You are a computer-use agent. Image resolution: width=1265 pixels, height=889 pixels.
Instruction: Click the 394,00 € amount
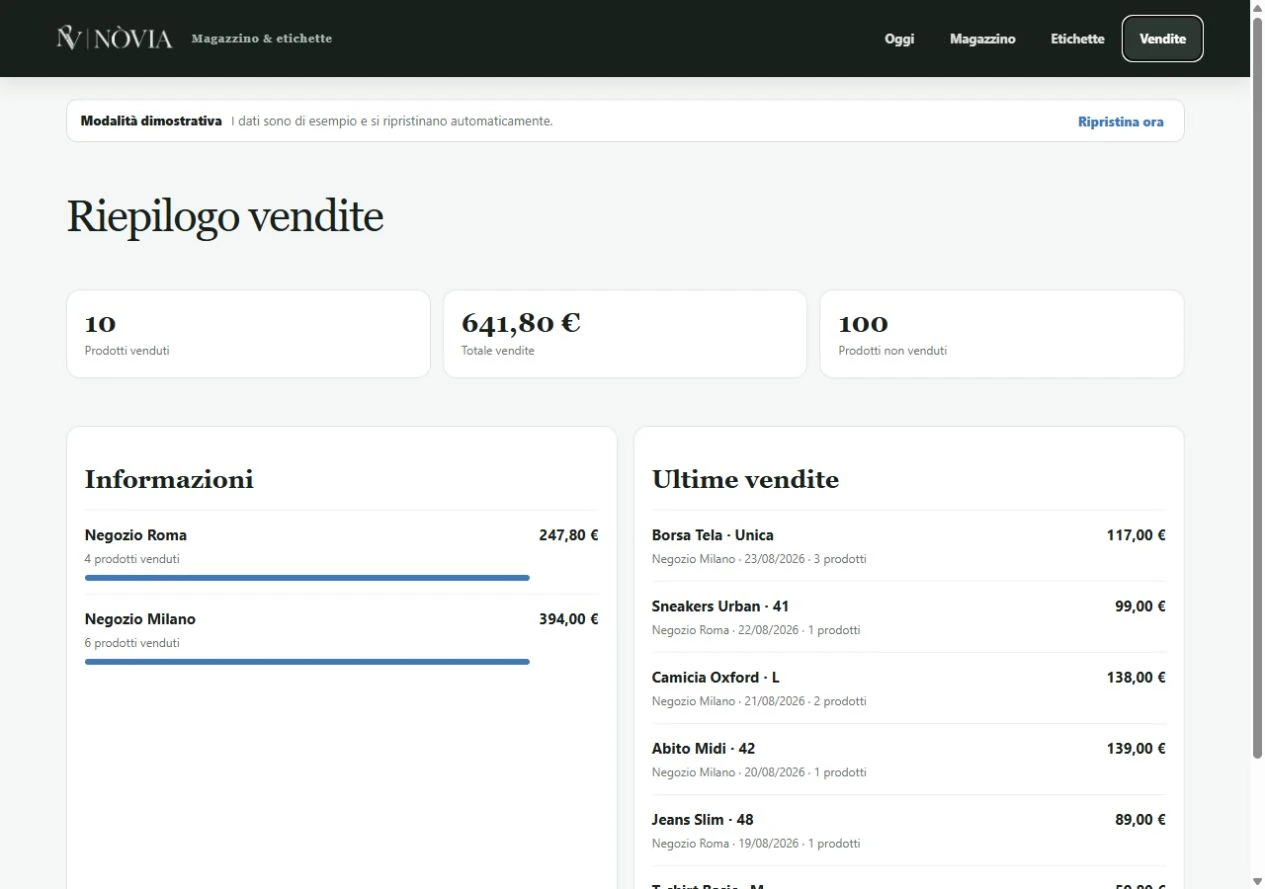point(569,619)
